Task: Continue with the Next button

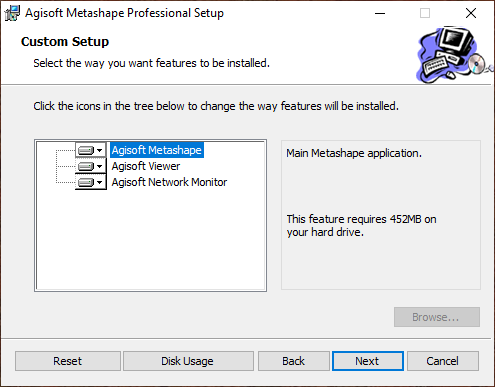Action: coord(368,361)
